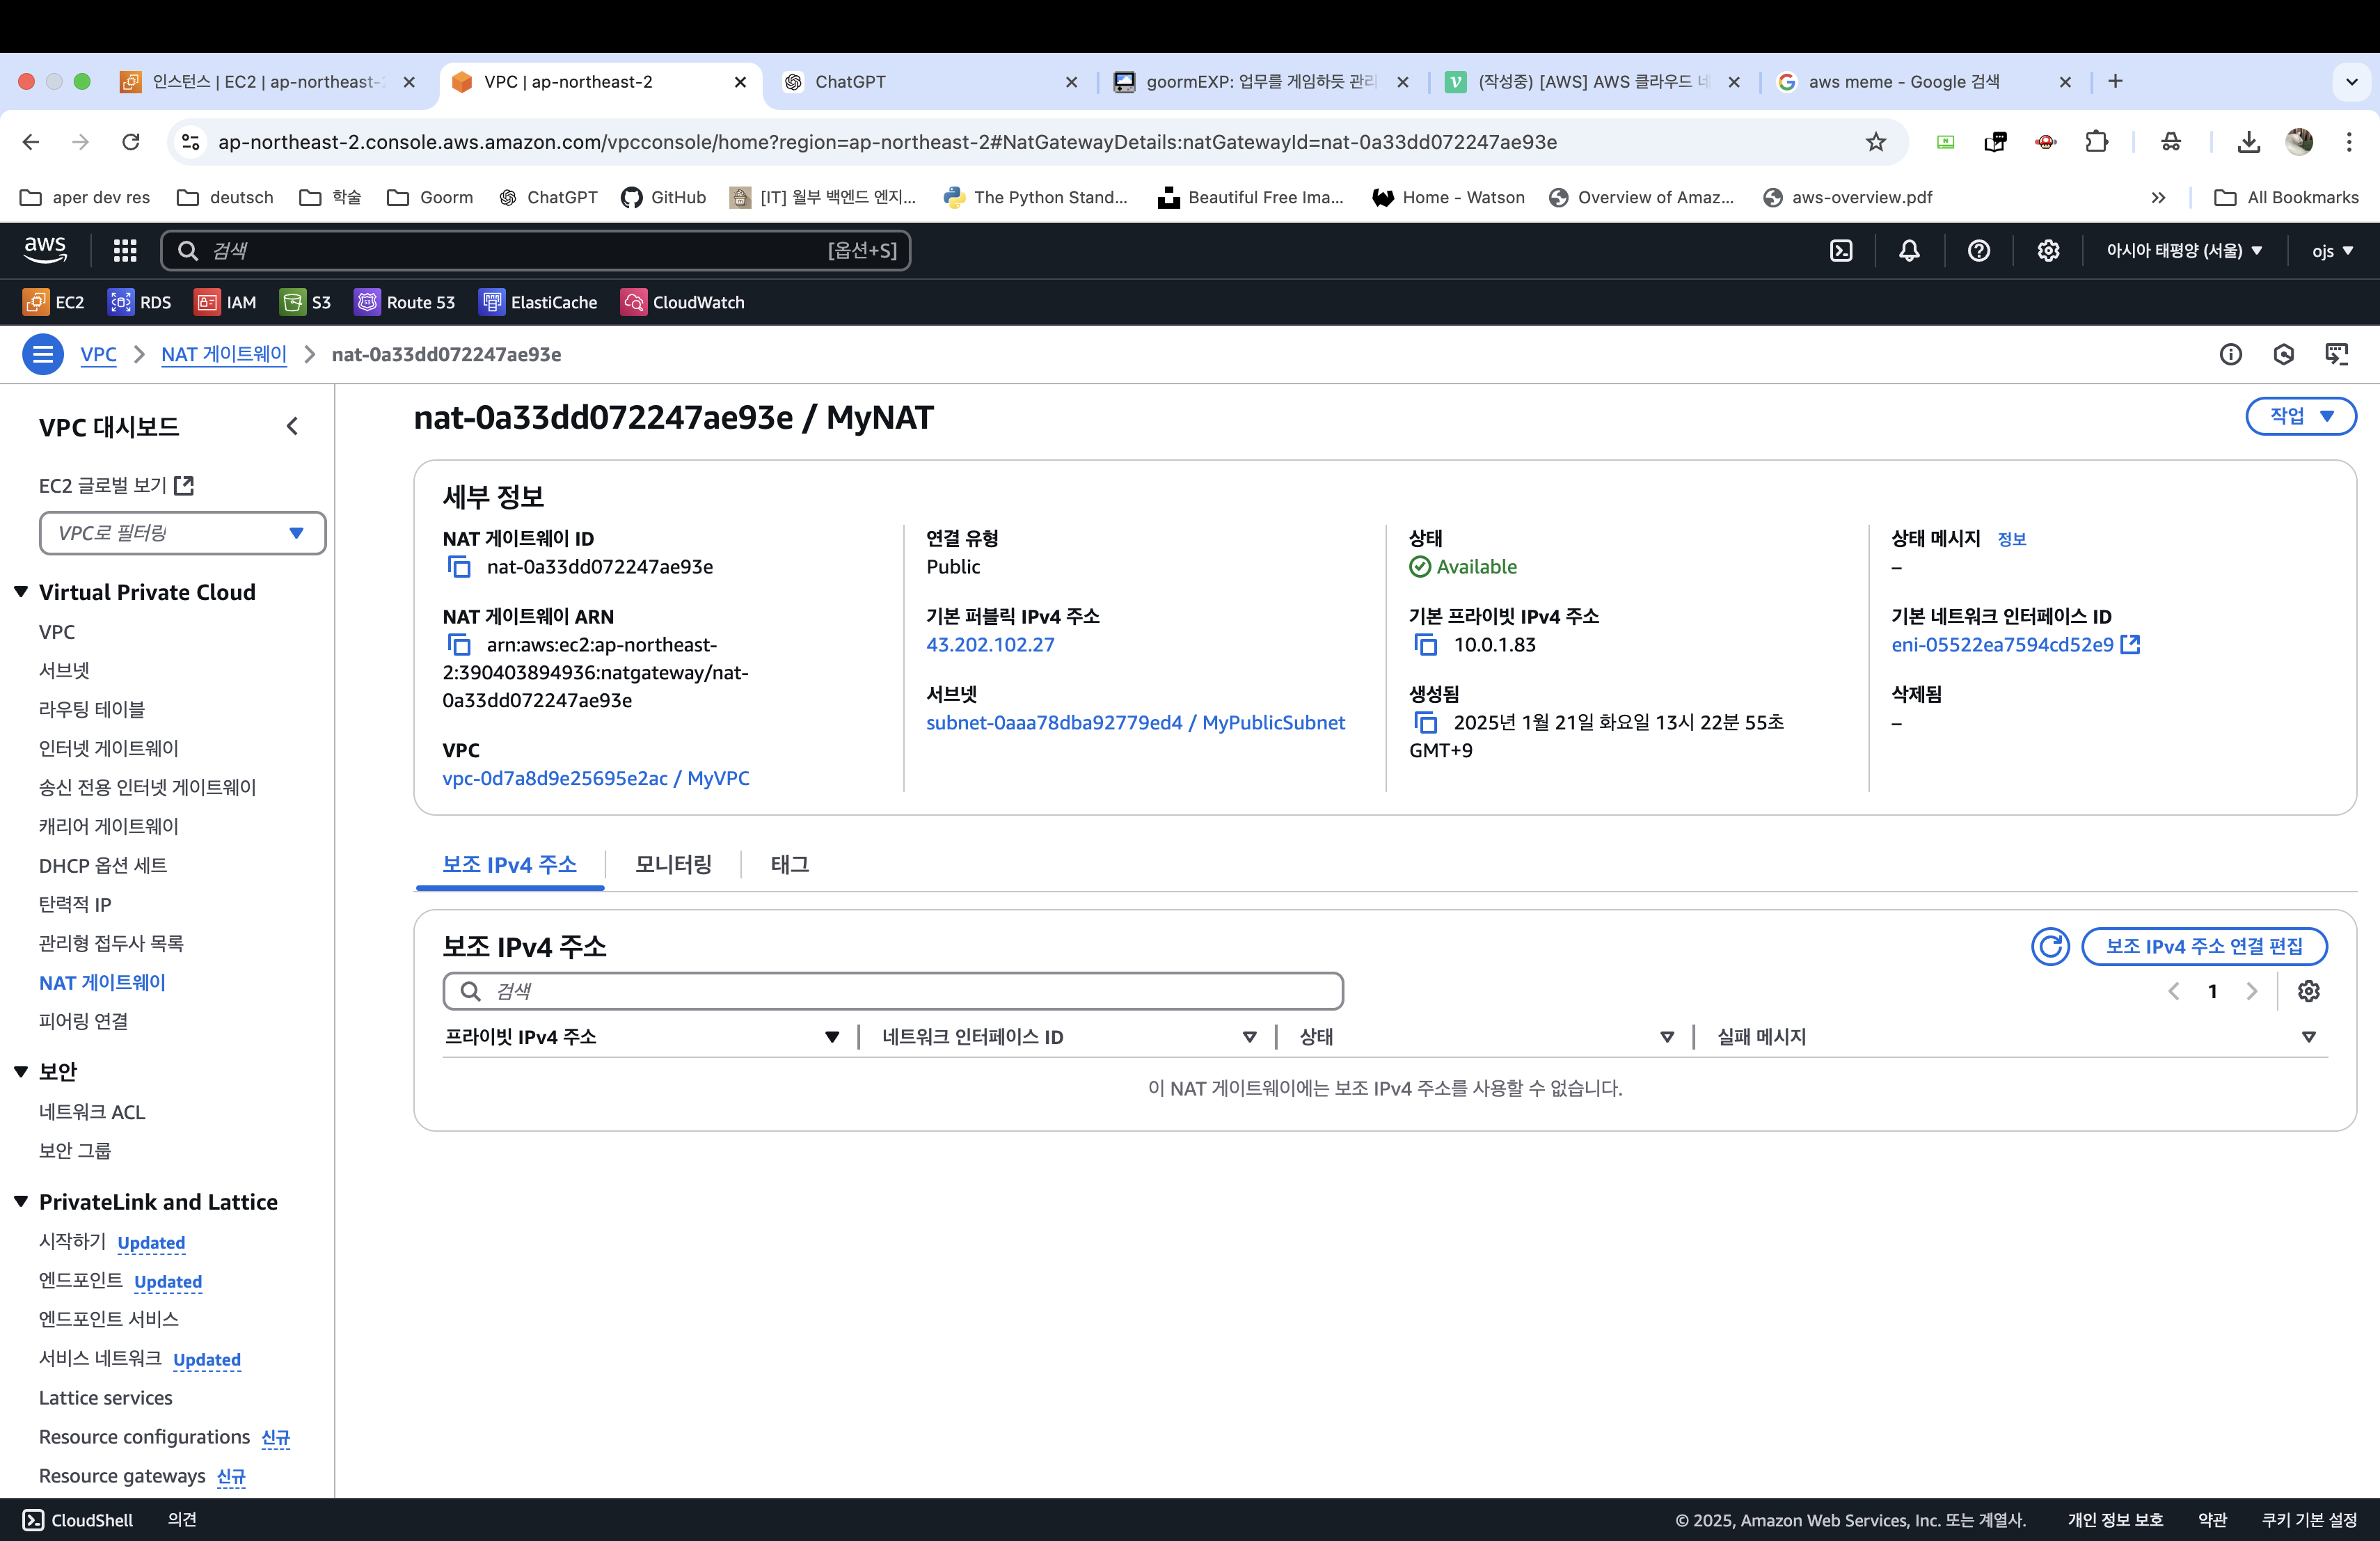
Task: Open 보안 그룹 in the sidebar
Action: tap(75, 1150)
